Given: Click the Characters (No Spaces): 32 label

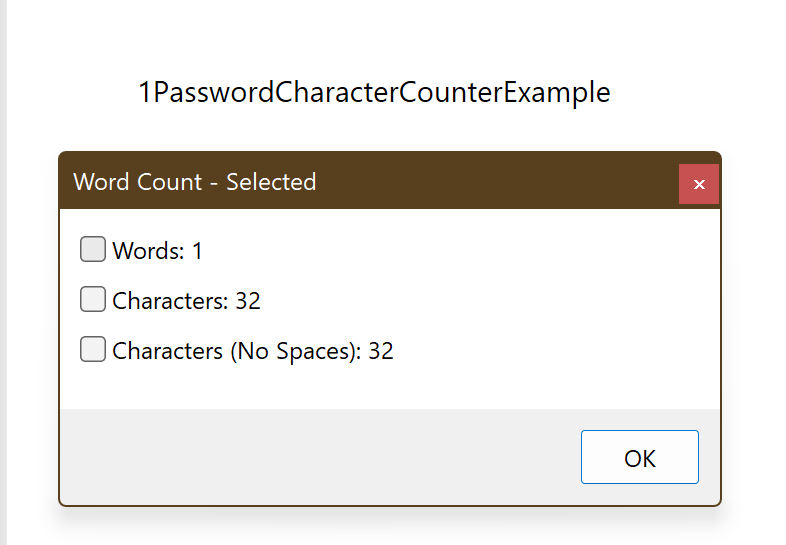Looking at the screenshot, I should coord(253,351).
